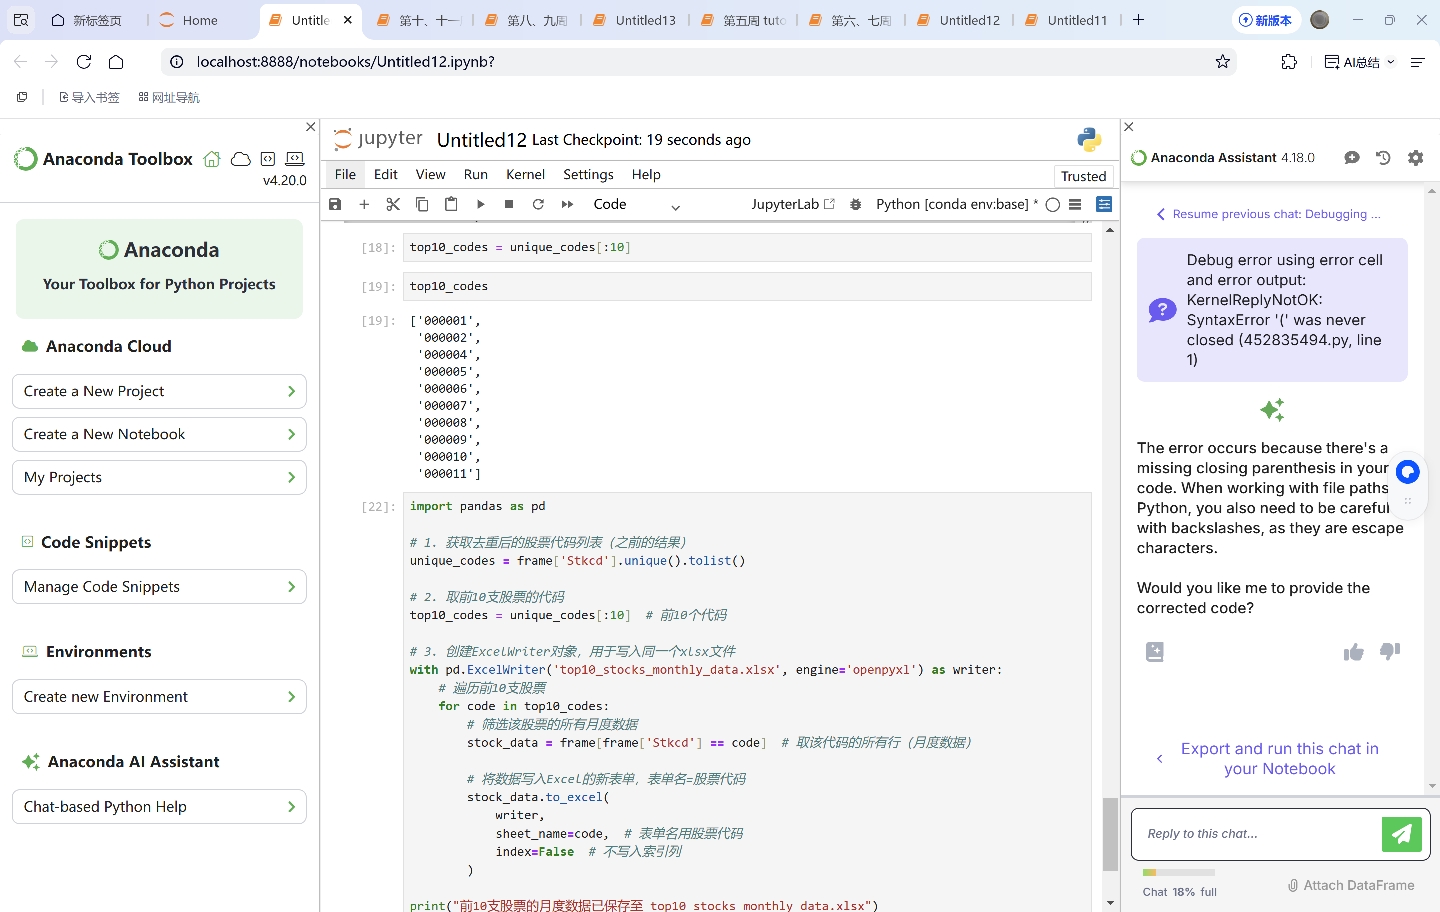Click the Anaconda Toolbox cloud icon
The width and height of the screenshot is (1440, 912).
tap(240, 159)
